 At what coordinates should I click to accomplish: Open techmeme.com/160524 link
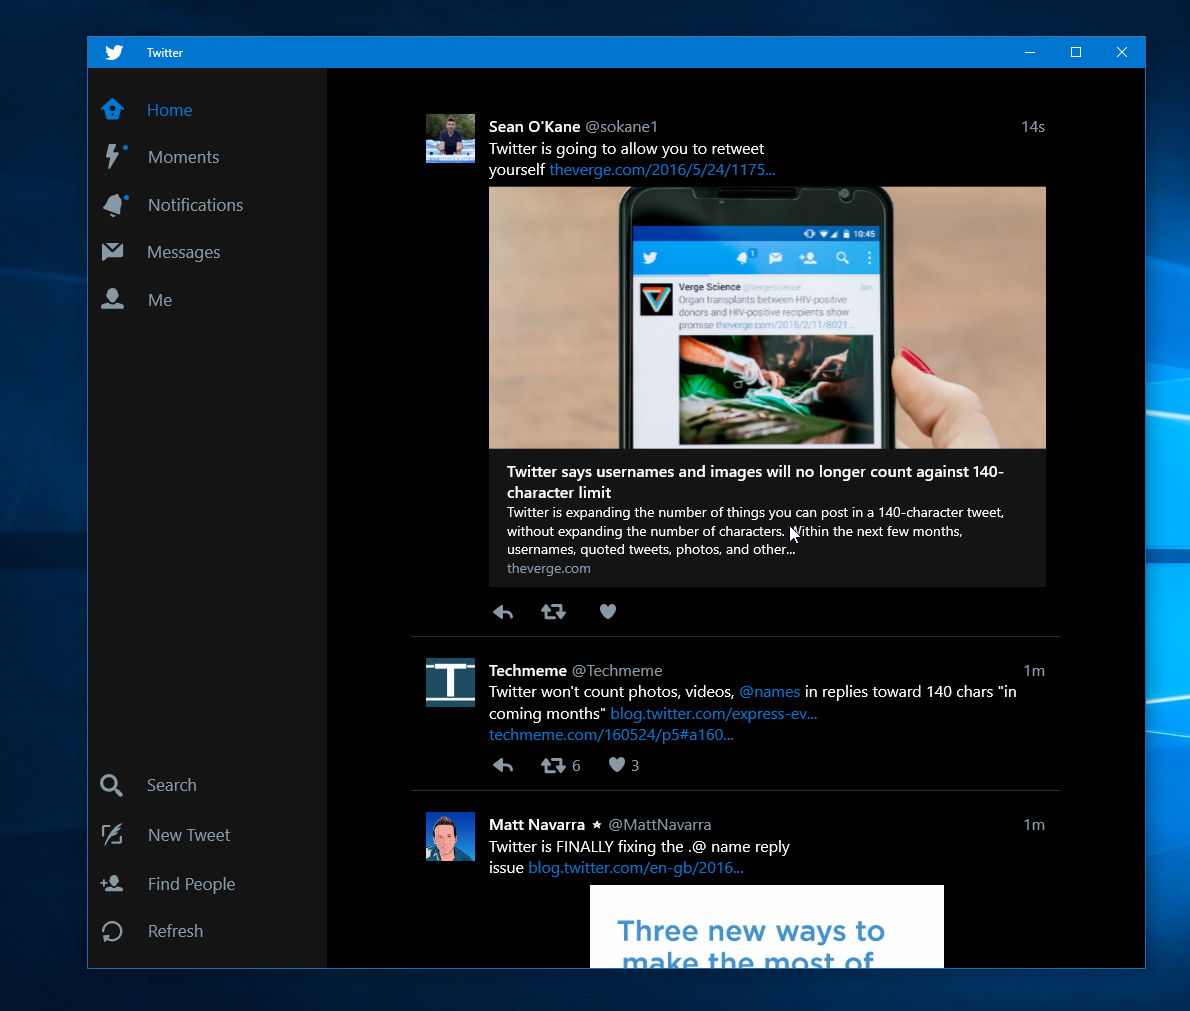click(x=611, y=735)
